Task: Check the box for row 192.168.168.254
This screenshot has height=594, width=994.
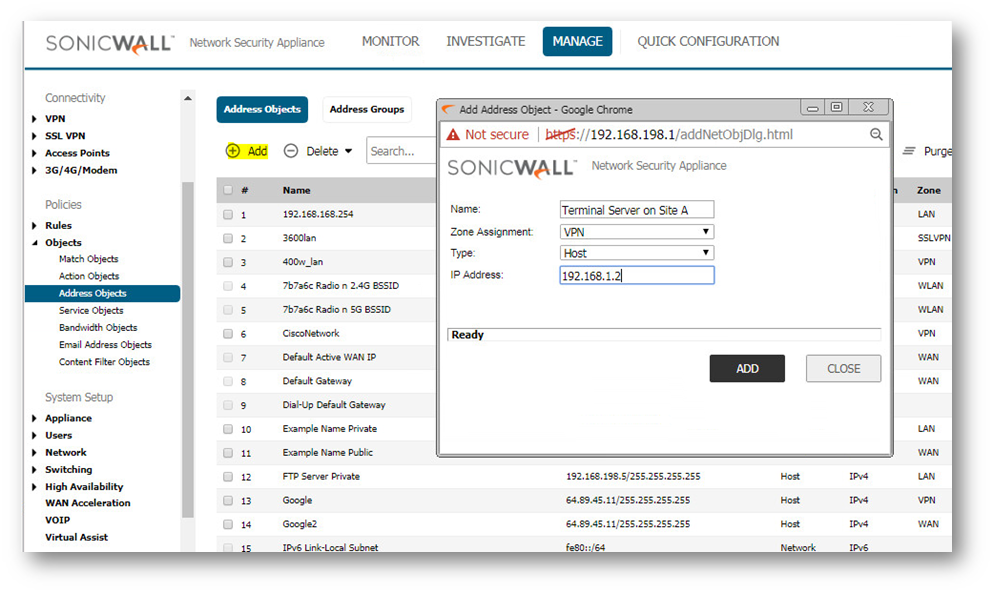Action: tap(228, 214)
